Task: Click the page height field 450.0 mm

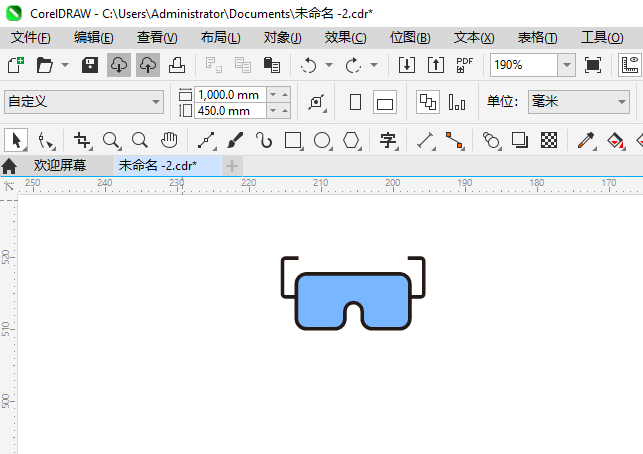Action: coord(230,111)
